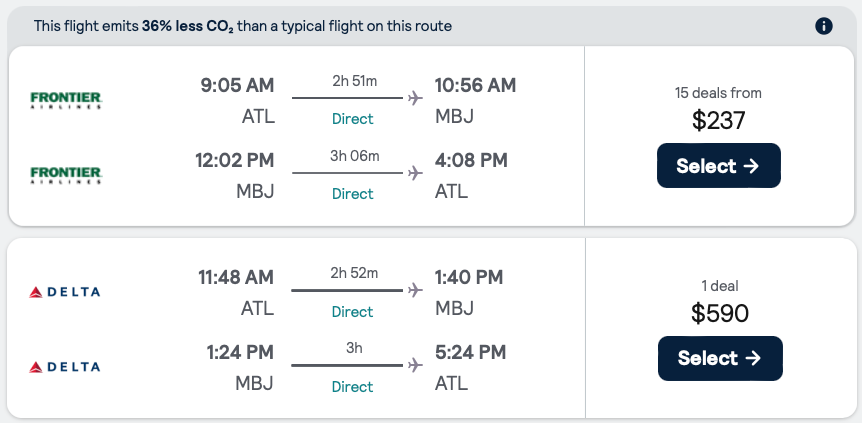
Task: Click the "15 deals from" text
Action: tap(718, 93)
